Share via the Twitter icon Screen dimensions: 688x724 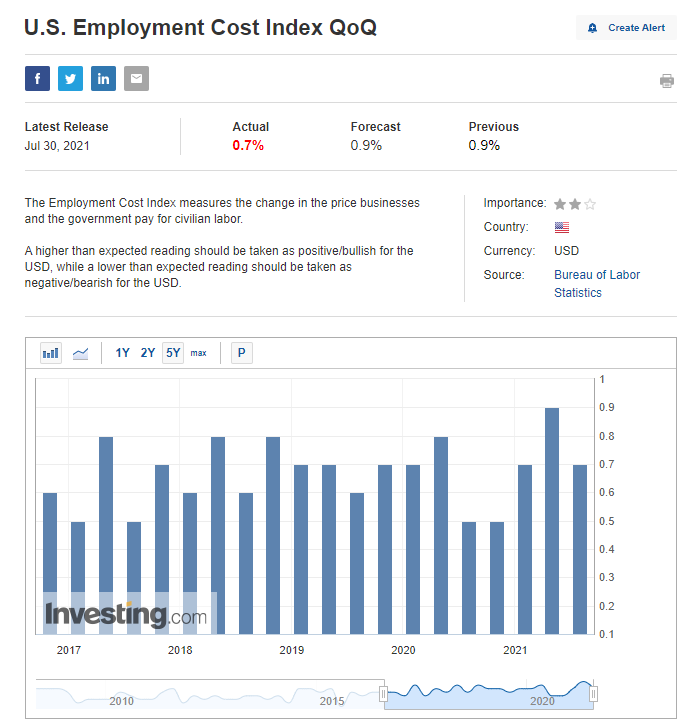[70, 79]
